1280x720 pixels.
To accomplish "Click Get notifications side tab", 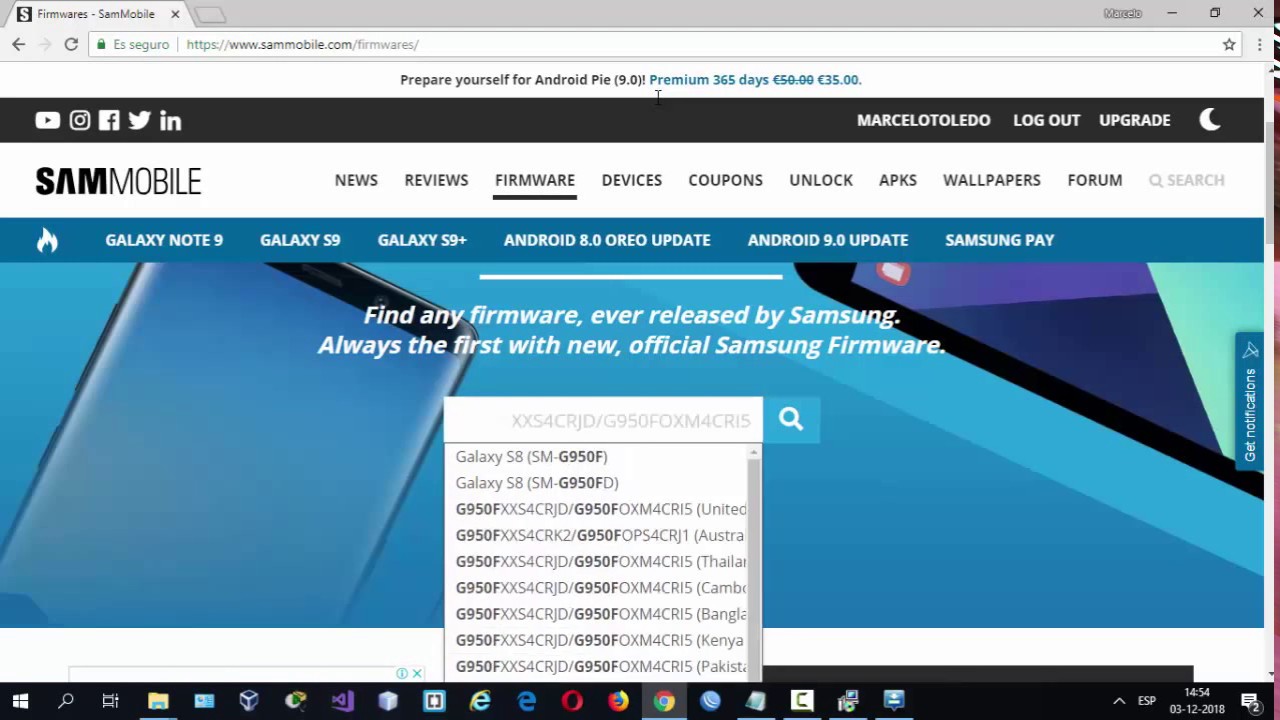I will 1250,402.
